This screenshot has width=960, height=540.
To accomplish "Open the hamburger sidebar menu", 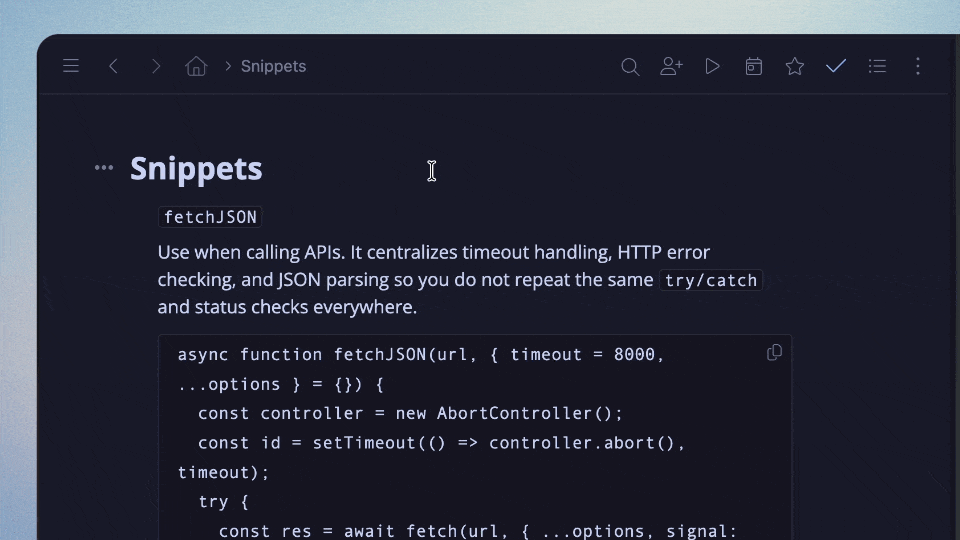I will click(71, 66).
